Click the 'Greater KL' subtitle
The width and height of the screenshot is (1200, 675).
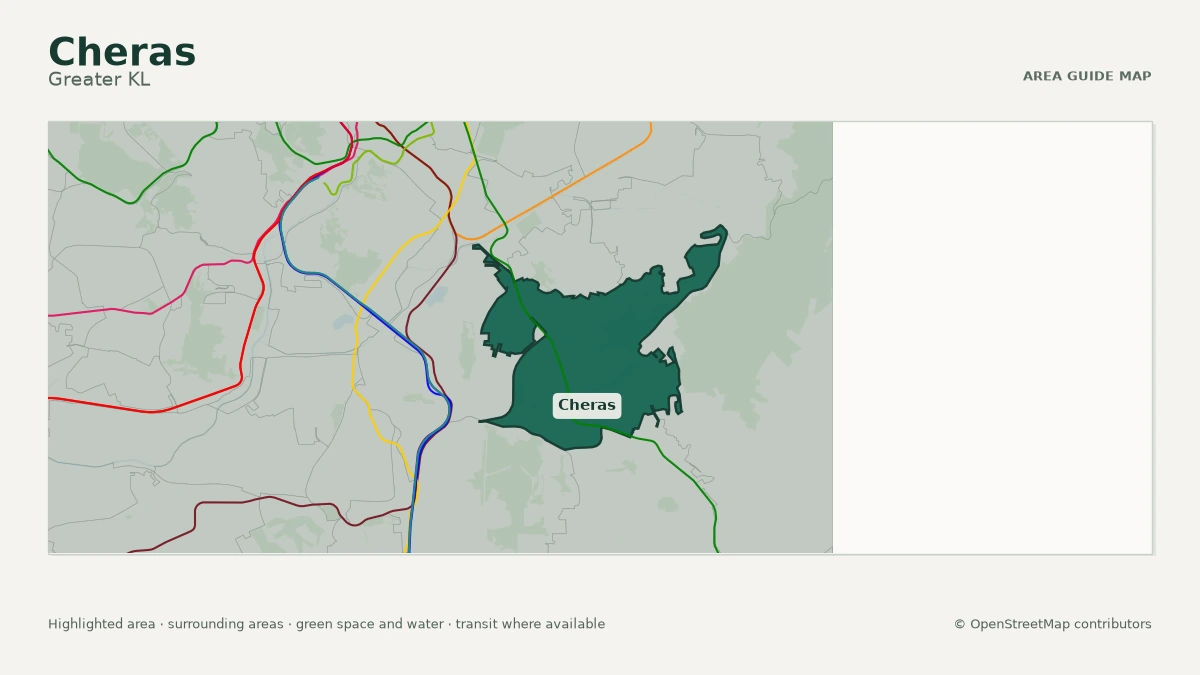click(x=99, y=79)
